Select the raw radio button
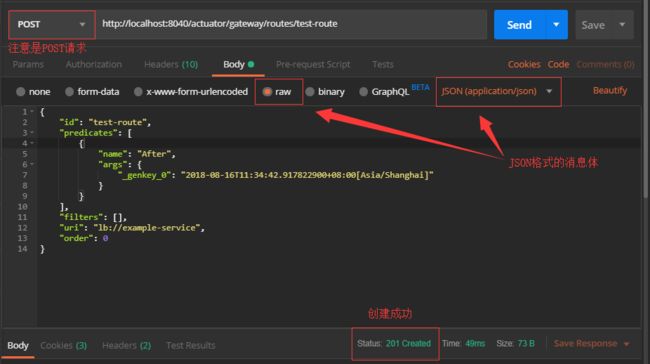The image size is (650, 364). click(x=267, y=92)
